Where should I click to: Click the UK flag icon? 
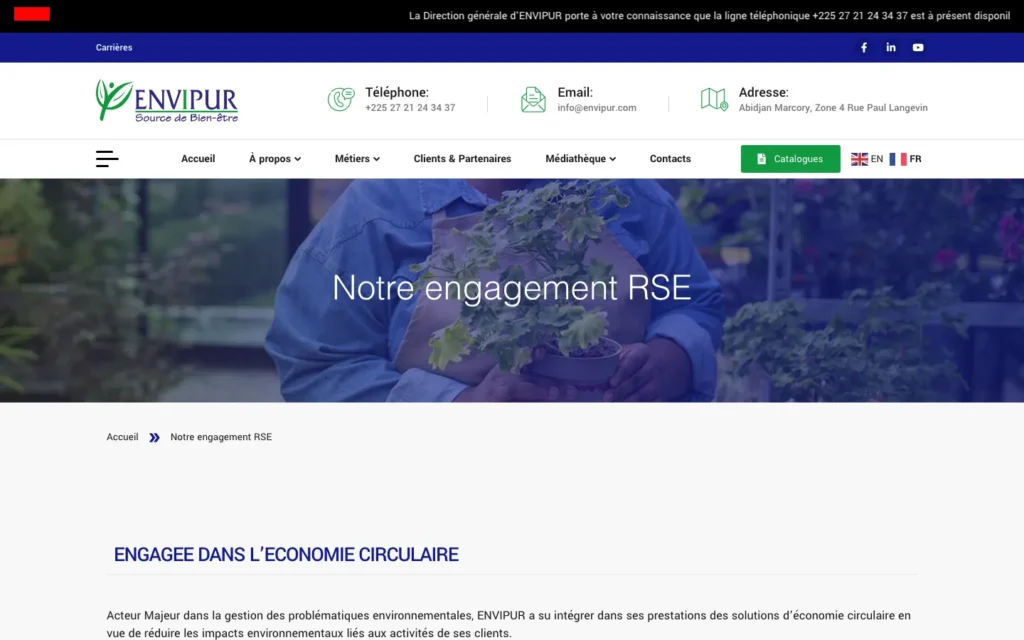pos(859,159)
